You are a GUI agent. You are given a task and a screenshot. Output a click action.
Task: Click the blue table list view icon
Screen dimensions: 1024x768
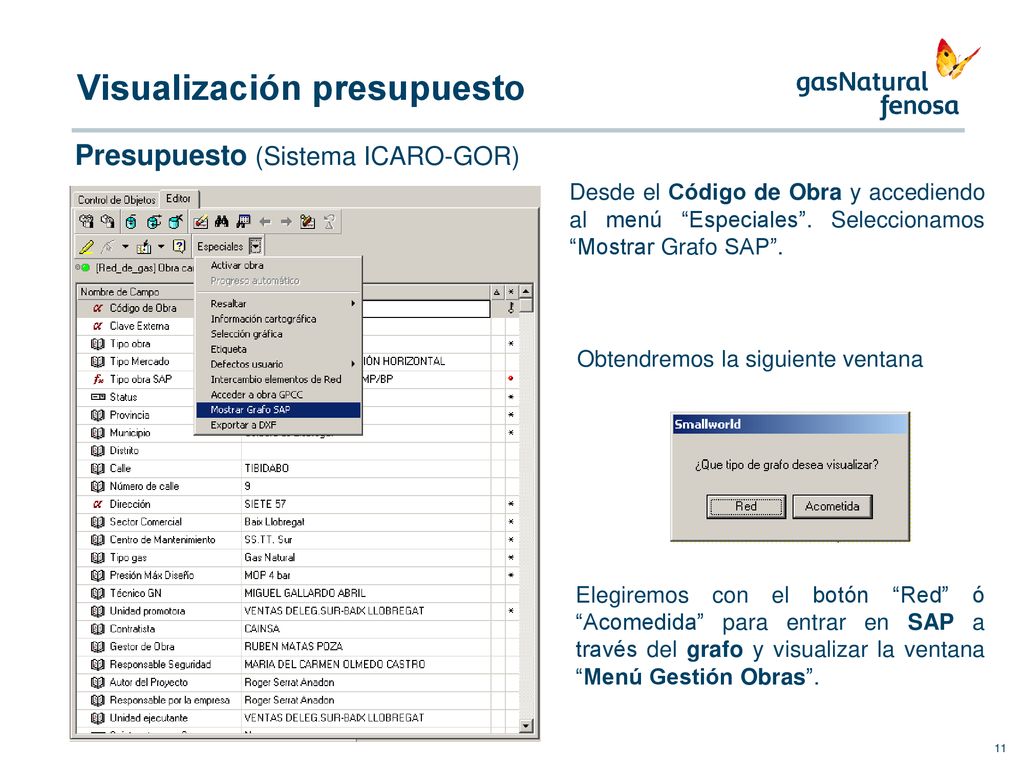pyautogui.click(x=243, y=222)
